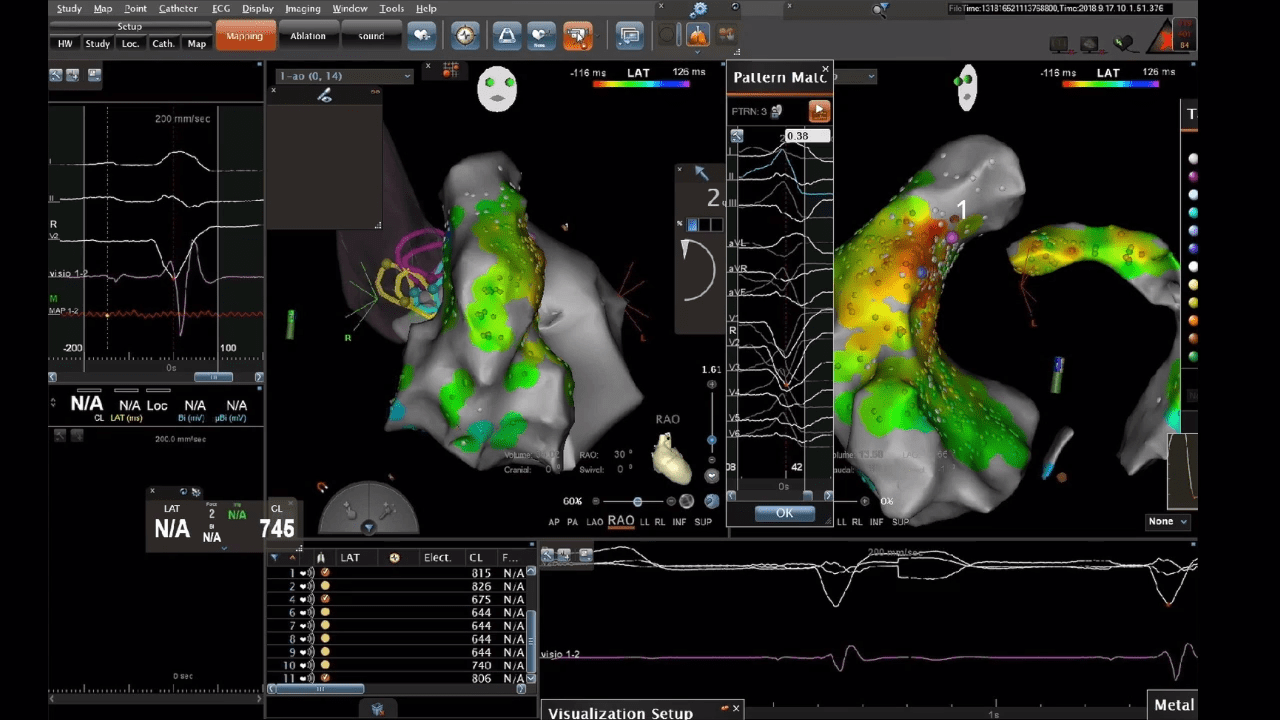The image size is (1280, 720).
Task: Open the Study menu
Action: point(69,9)
